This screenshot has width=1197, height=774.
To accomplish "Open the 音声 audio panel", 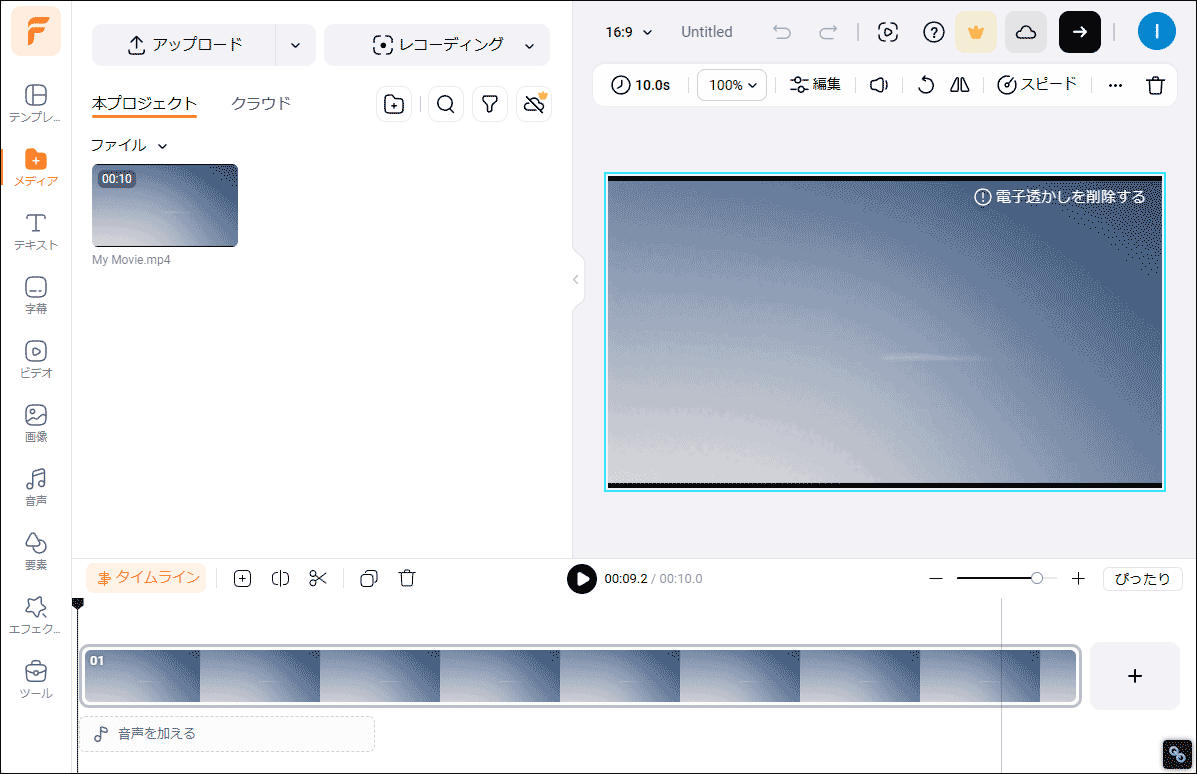I will 36,488.
